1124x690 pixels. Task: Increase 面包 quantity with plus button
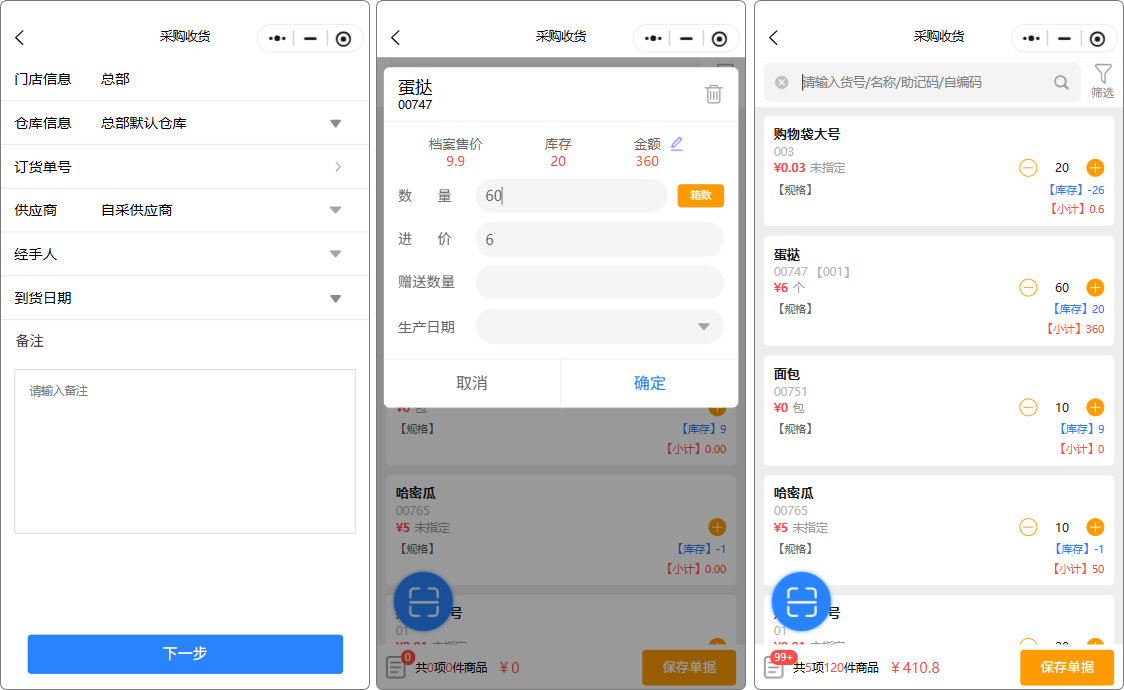click(x=1095, y=407)
